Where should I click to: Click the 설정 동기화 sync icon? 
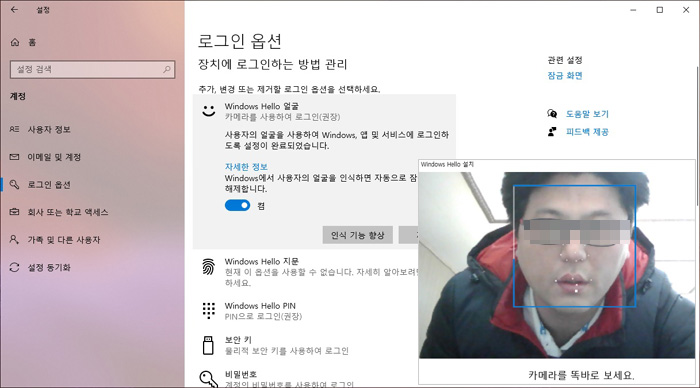pos(14,267)
